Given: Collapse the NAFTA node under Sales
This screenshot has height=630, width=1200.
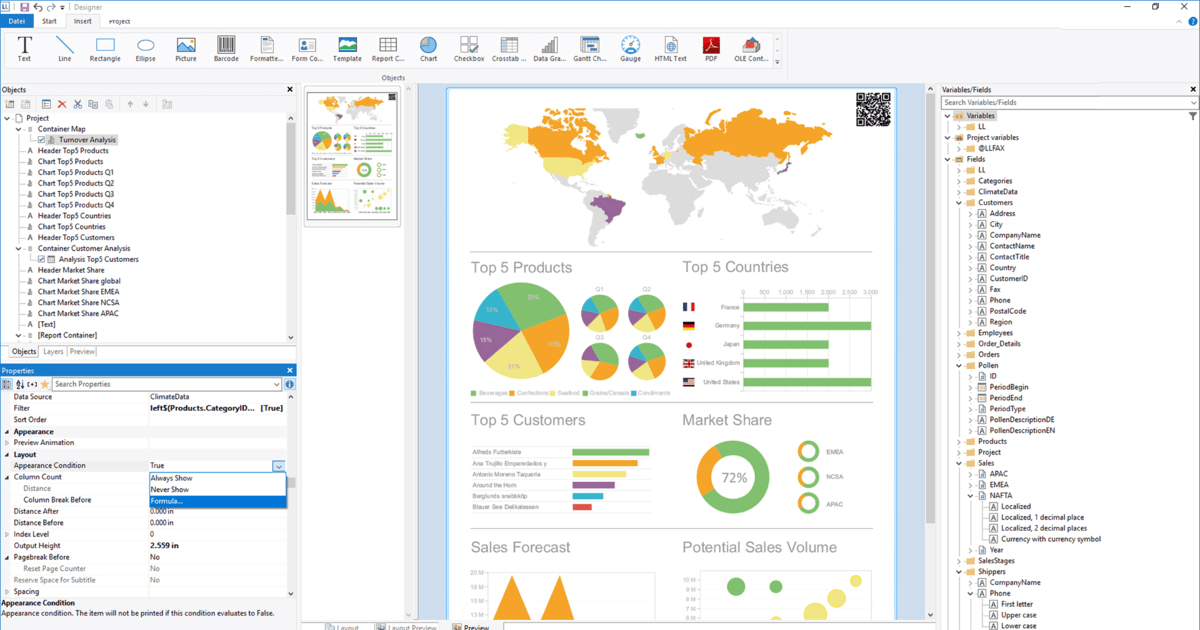Looking at the screenshot, I should click(x=970, y=495).
